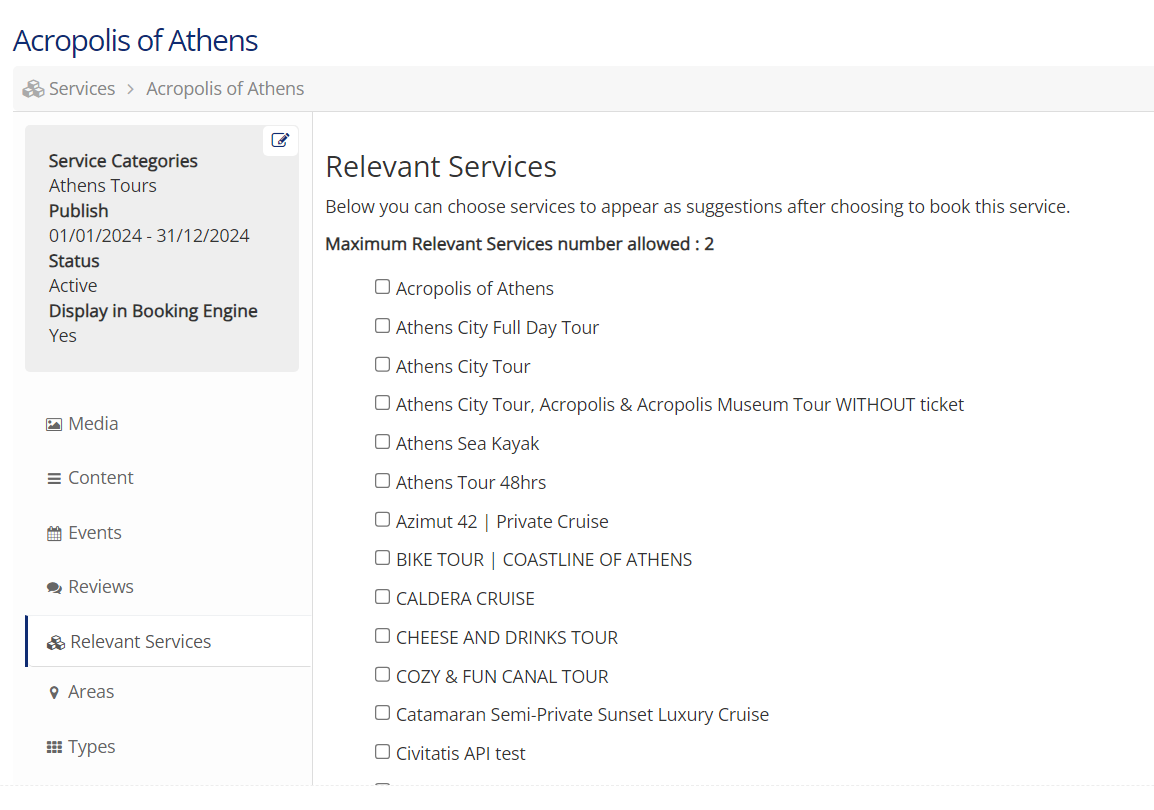Check the Athens Tour 48hrs option
This screenshot has width=1154, height=810.
[382, 481]
